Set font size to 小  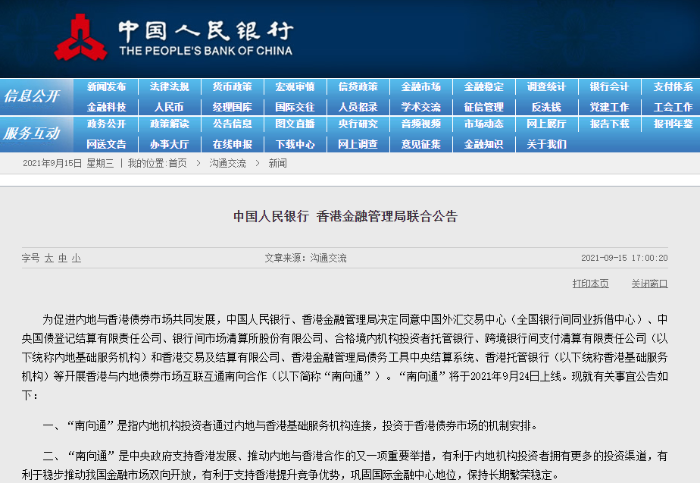pyautogui.click(x=76, y=258)
